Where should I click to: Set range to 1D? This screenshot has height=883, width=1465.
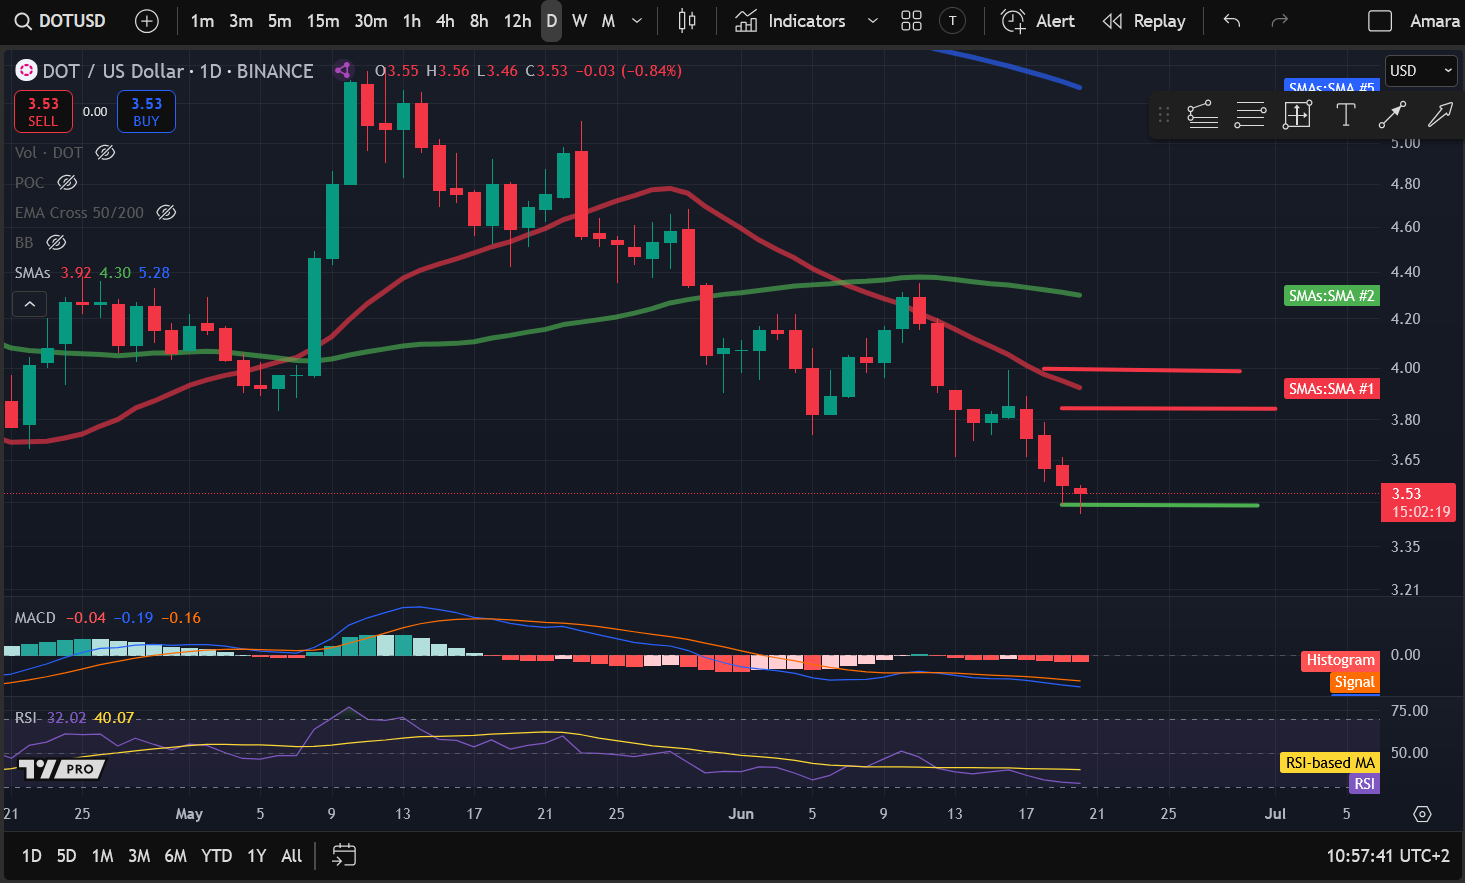32,856
